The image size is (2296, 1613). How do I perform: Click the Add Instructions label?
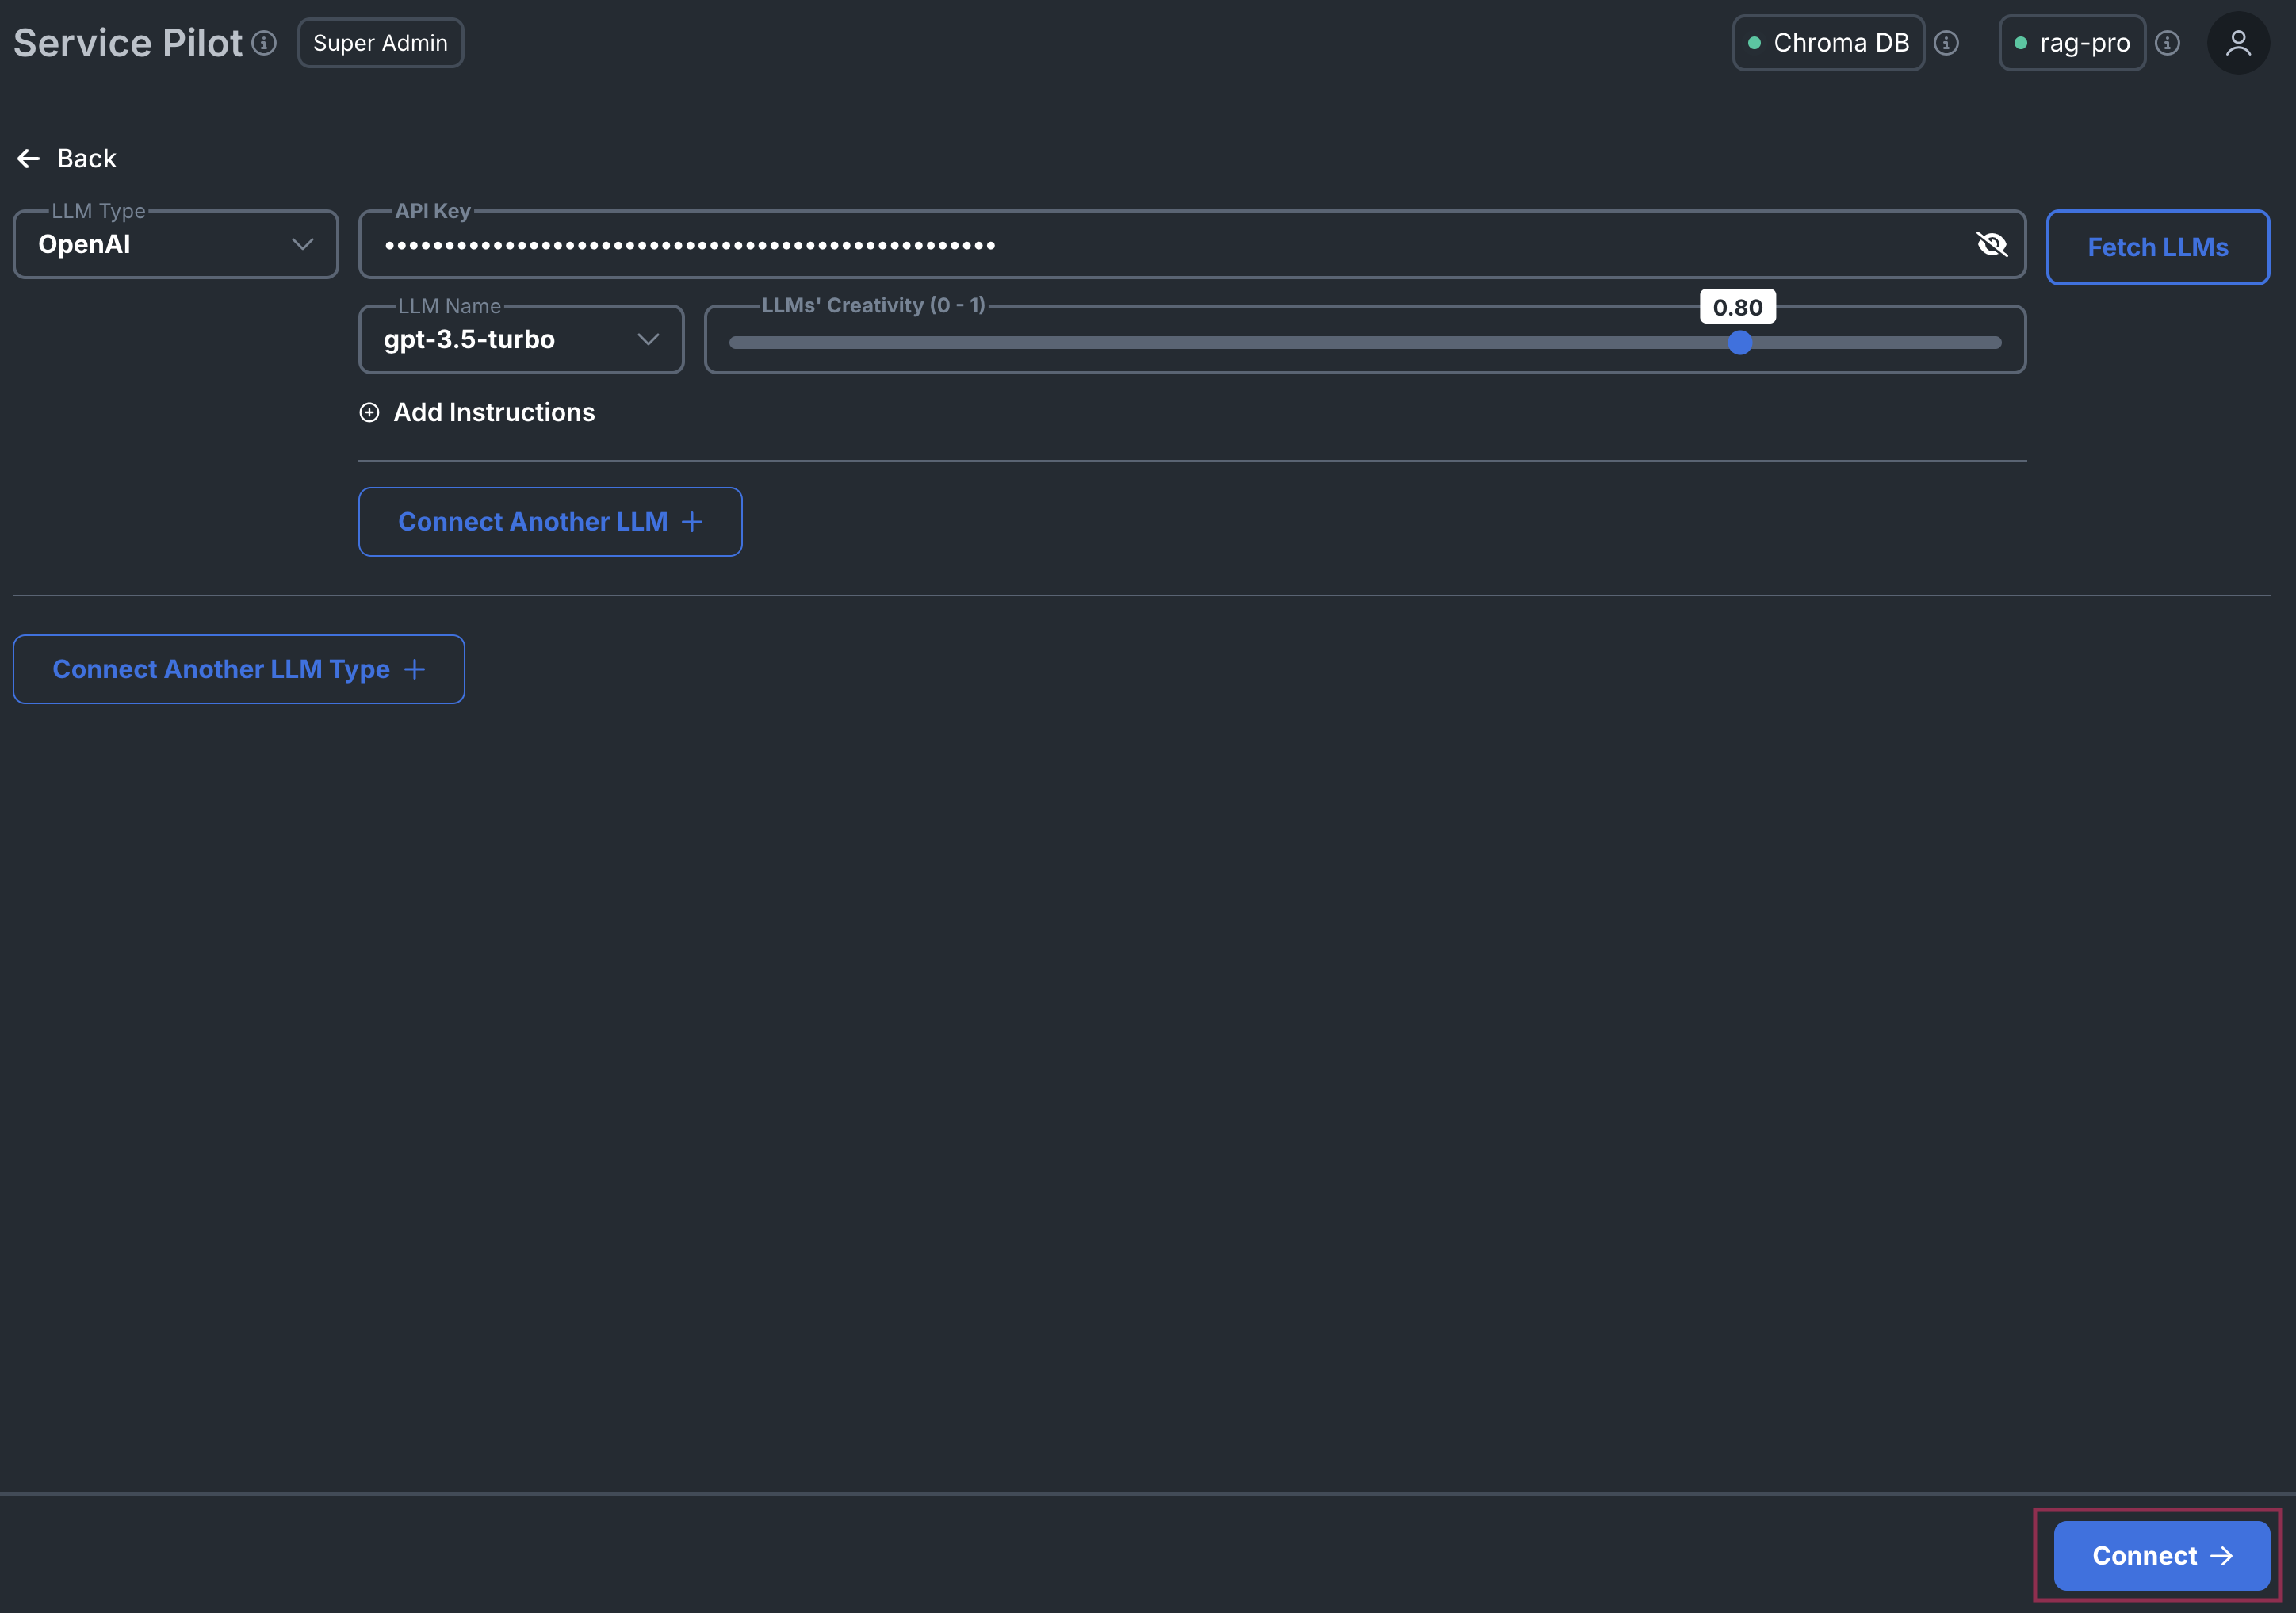tap(494, 413)
